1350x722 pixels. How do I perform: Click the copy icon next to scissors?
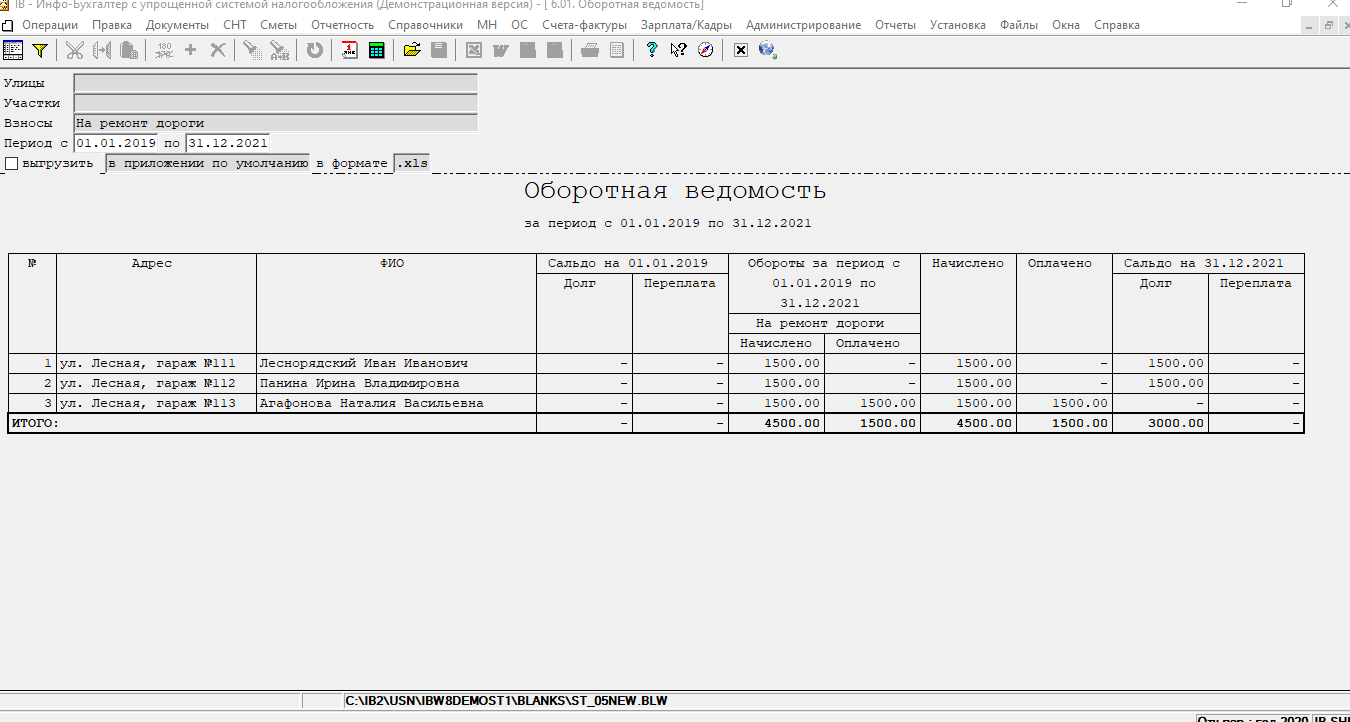[x=102, y=49]
